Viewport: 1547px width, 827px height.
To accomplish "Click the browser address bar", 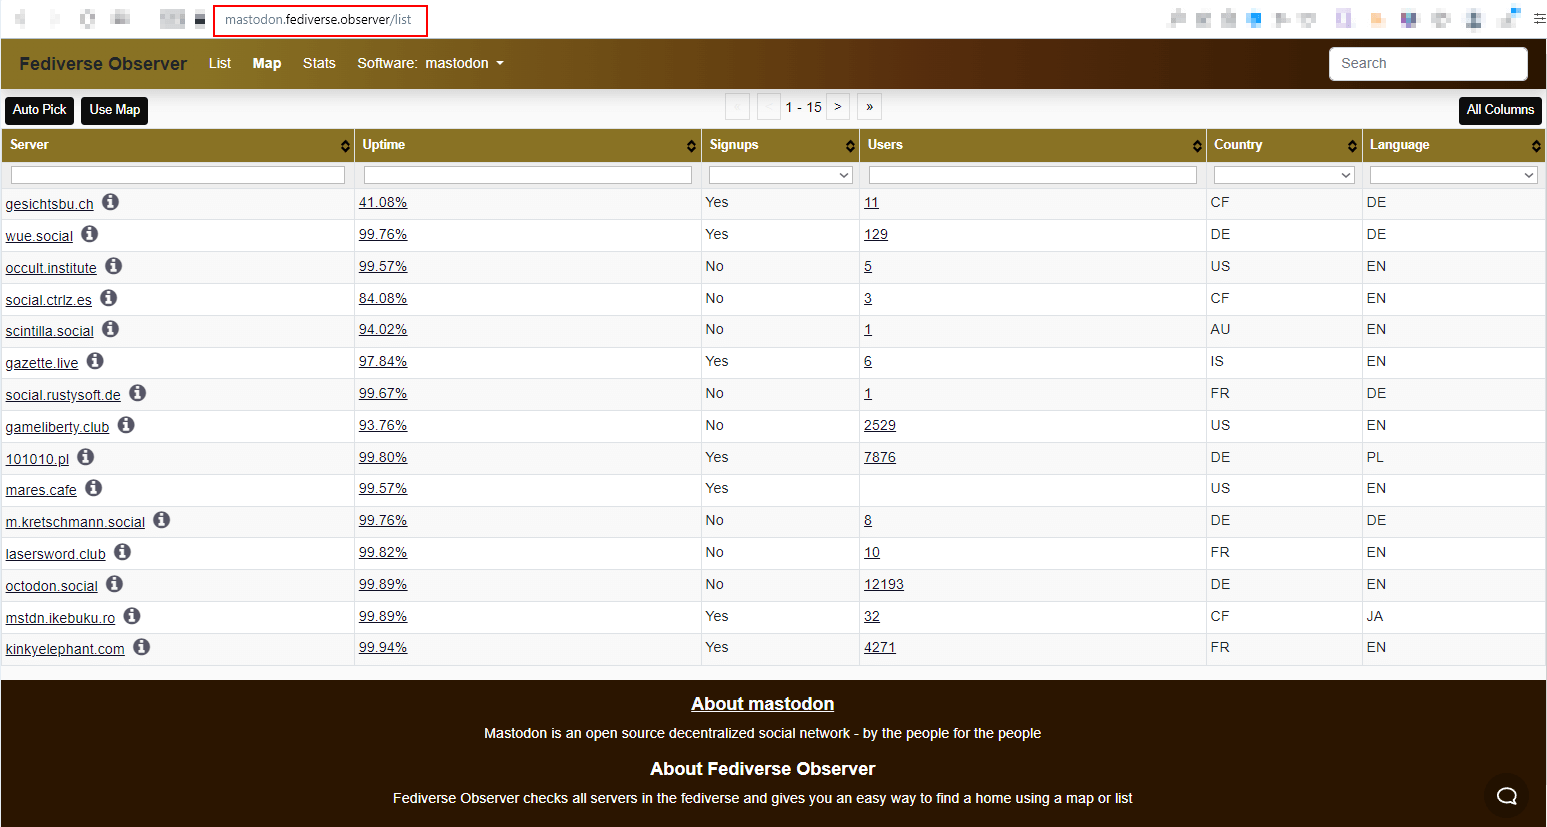I will (320, 20).
